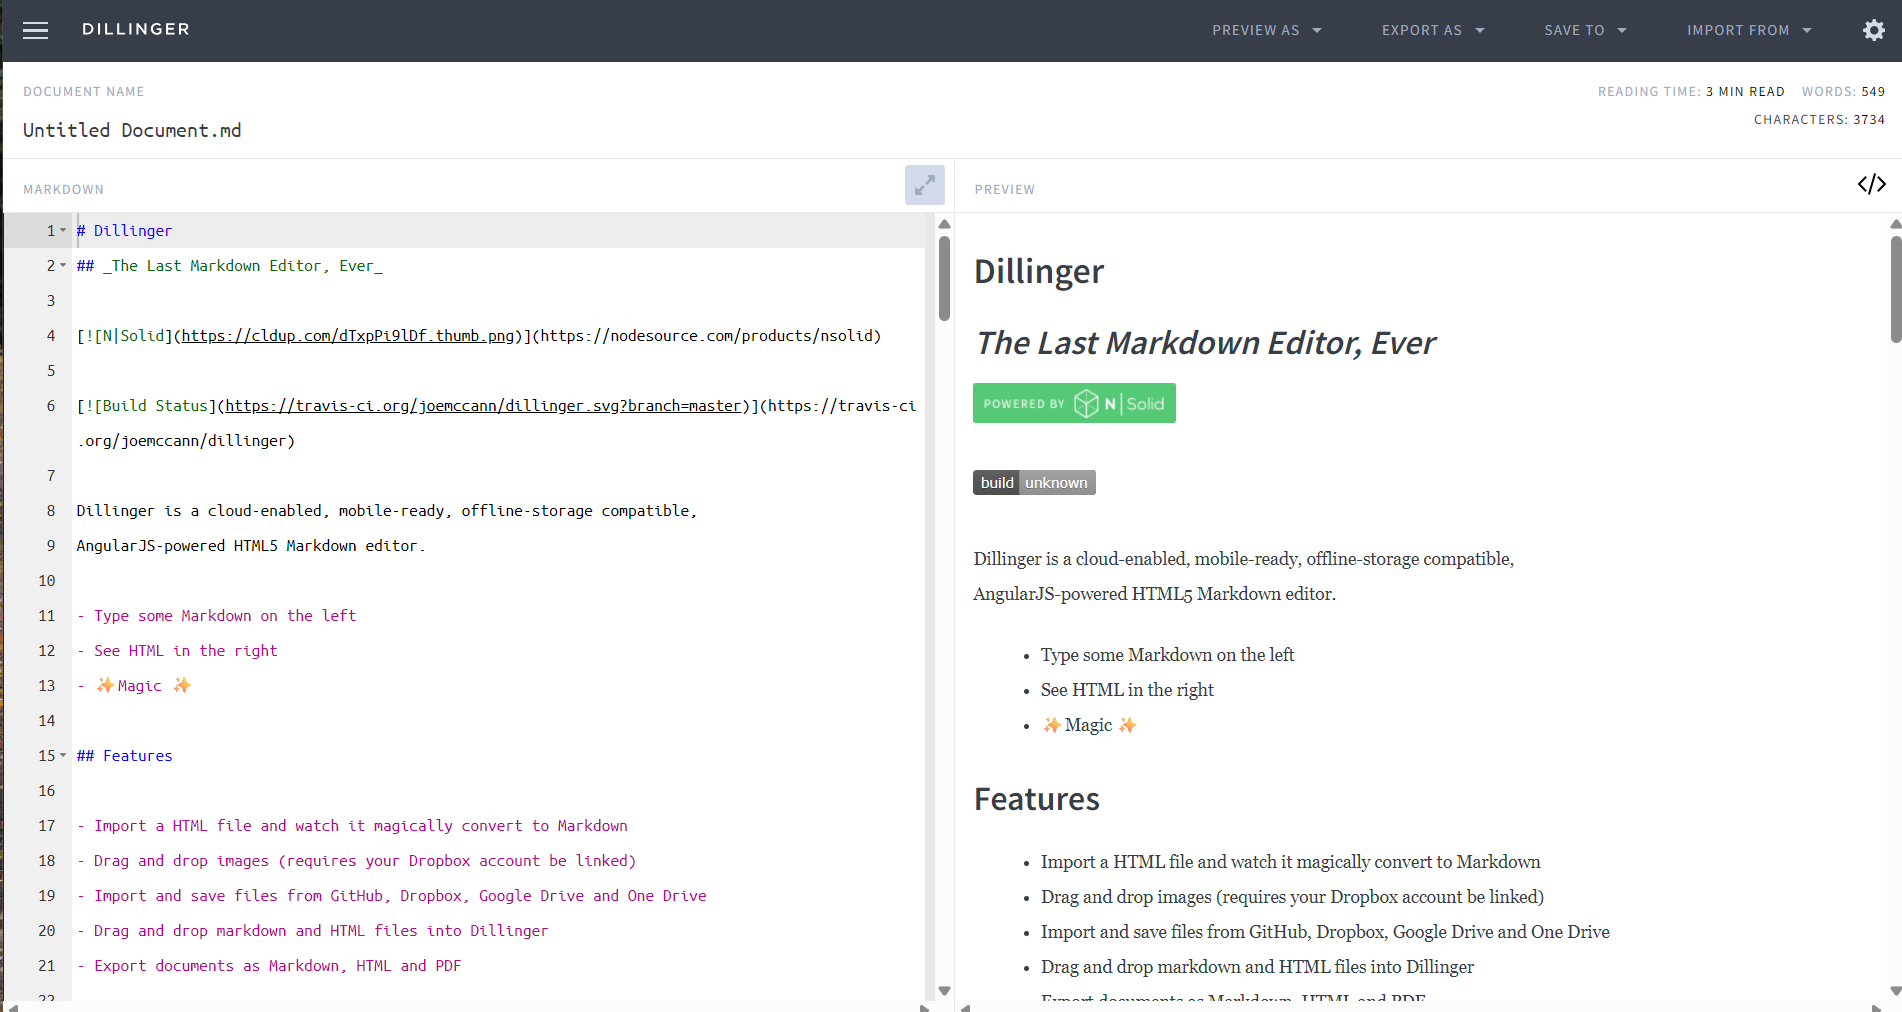Click the reading time 3 MIN READ
The image size is (1902, 1012).
pyautogui.click(x=1745, y=91)
